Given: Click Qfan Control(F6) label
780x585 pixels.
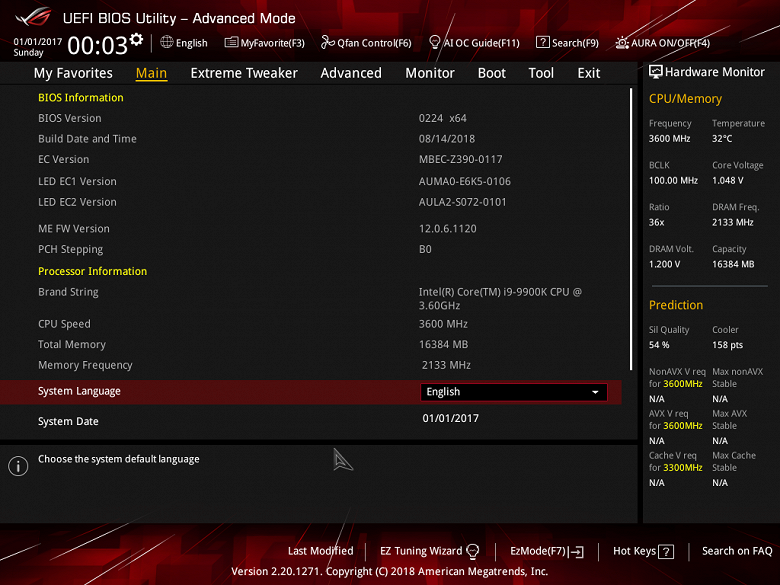Looking at the screenshot, I should tap(374, 43).
